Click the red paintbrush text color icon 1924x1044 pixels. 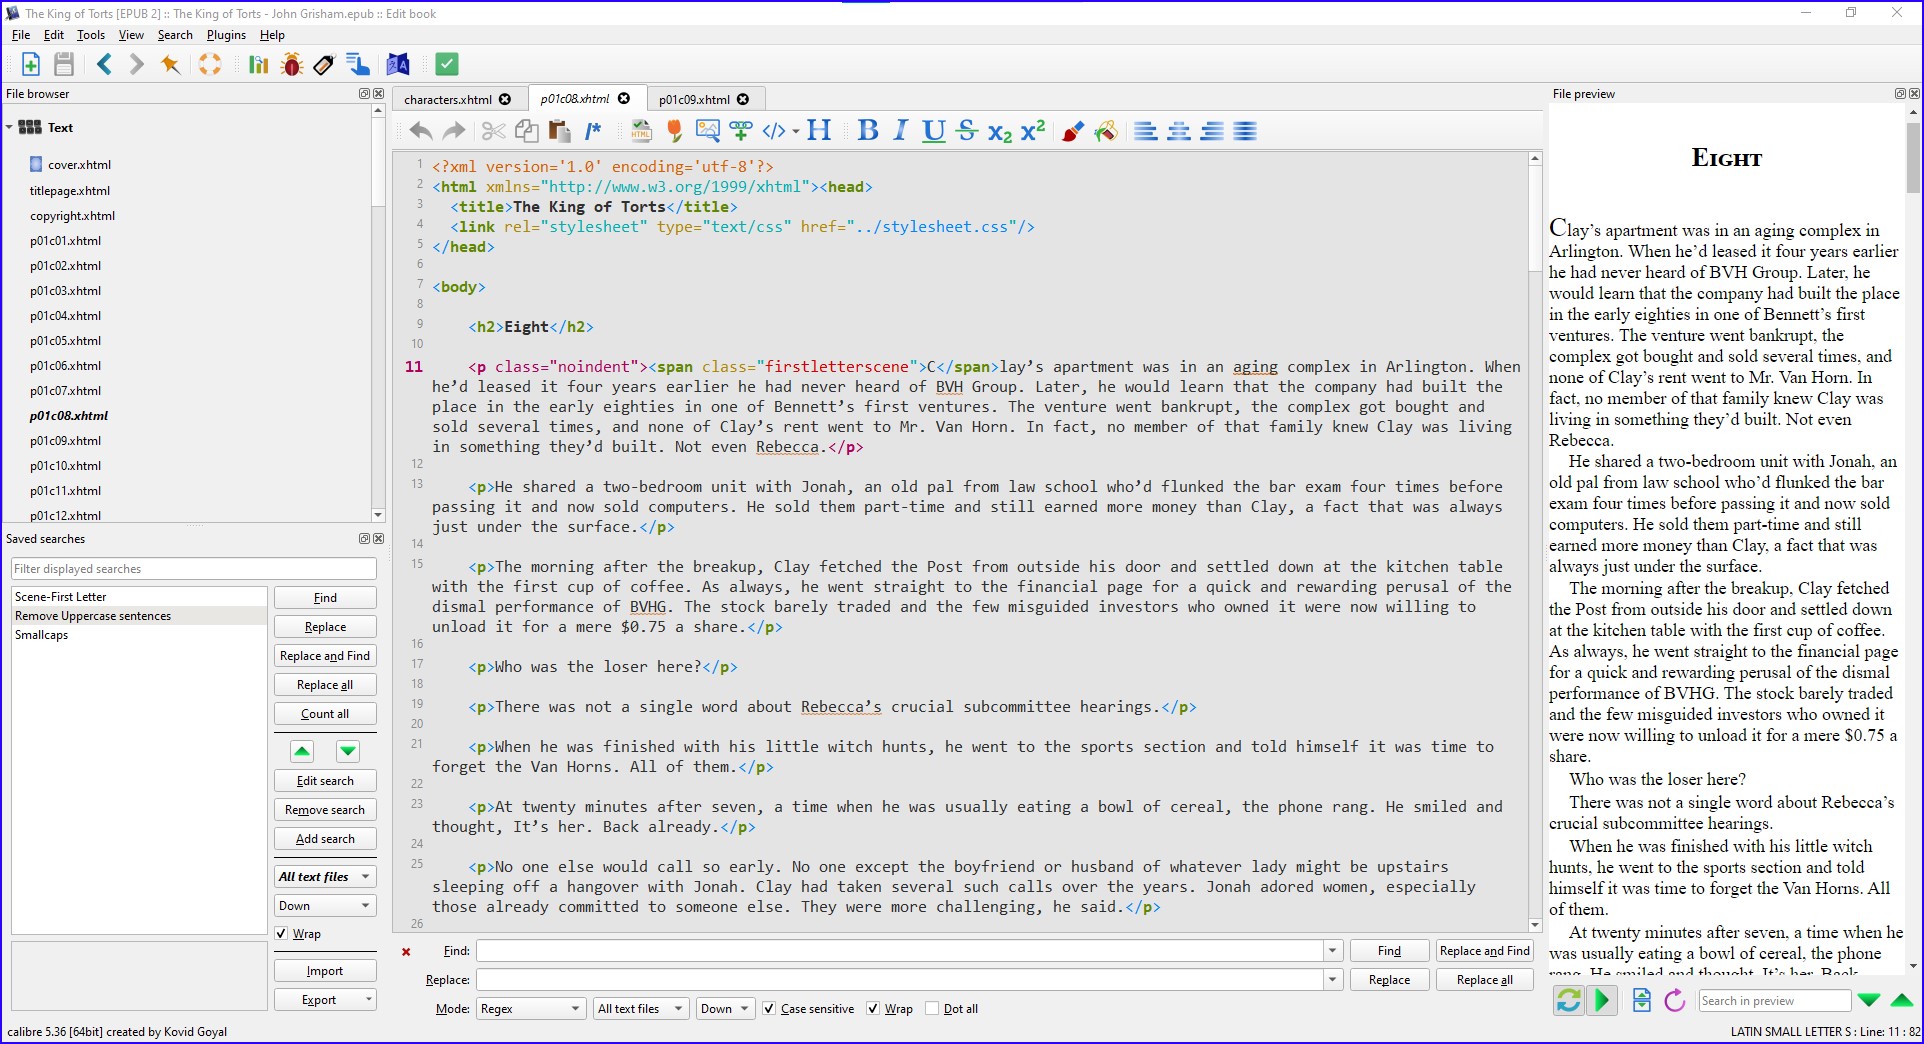[1073, 131]
